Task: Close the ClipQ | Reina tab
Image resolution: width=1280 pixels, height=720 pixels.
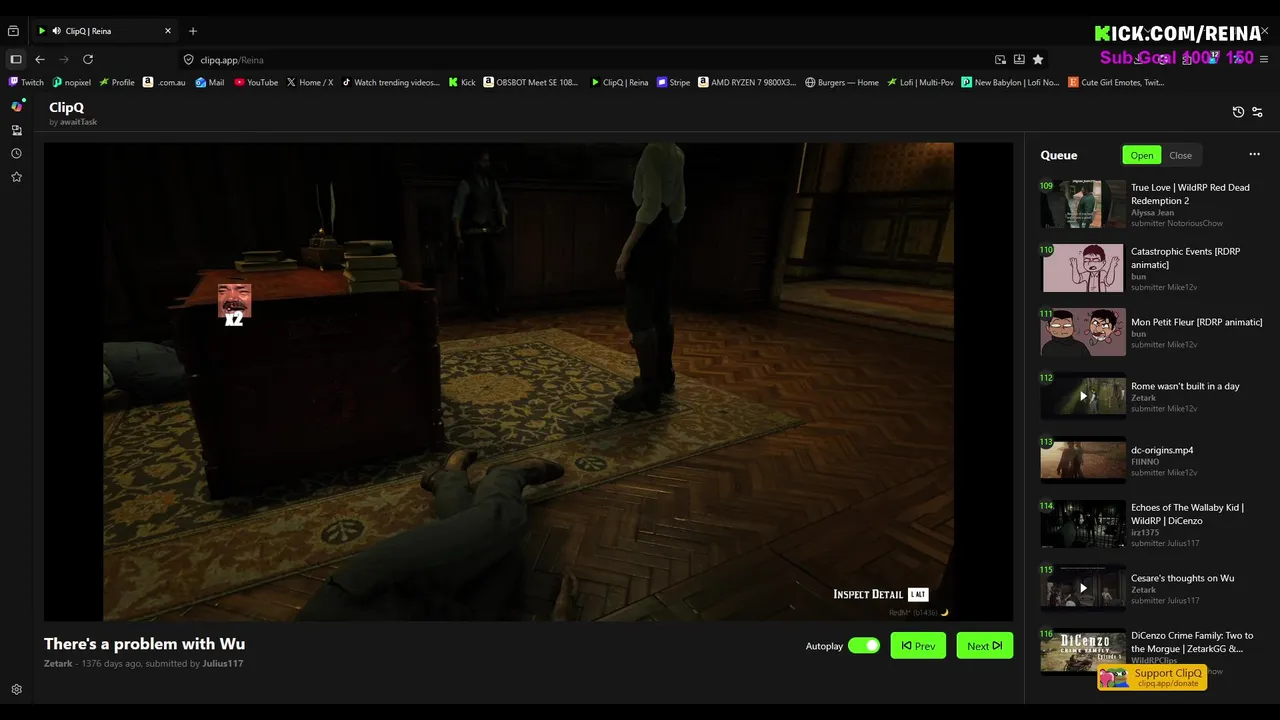Action: pos(168,31)
